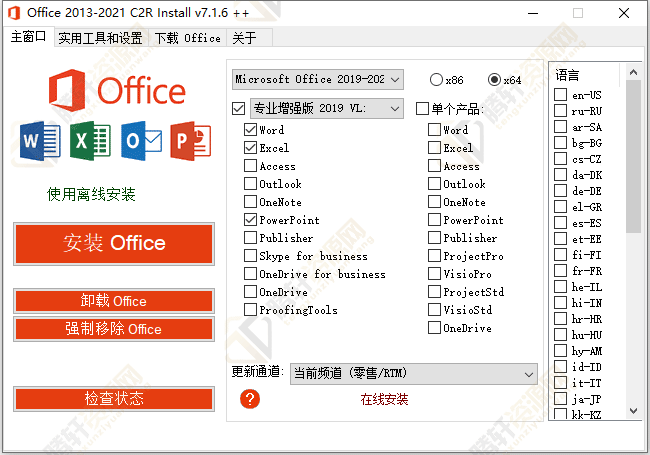Viewport: 650px width, 455px height.
Task: Enable the 单个产品 checkbox
Action: pos(422,108)
